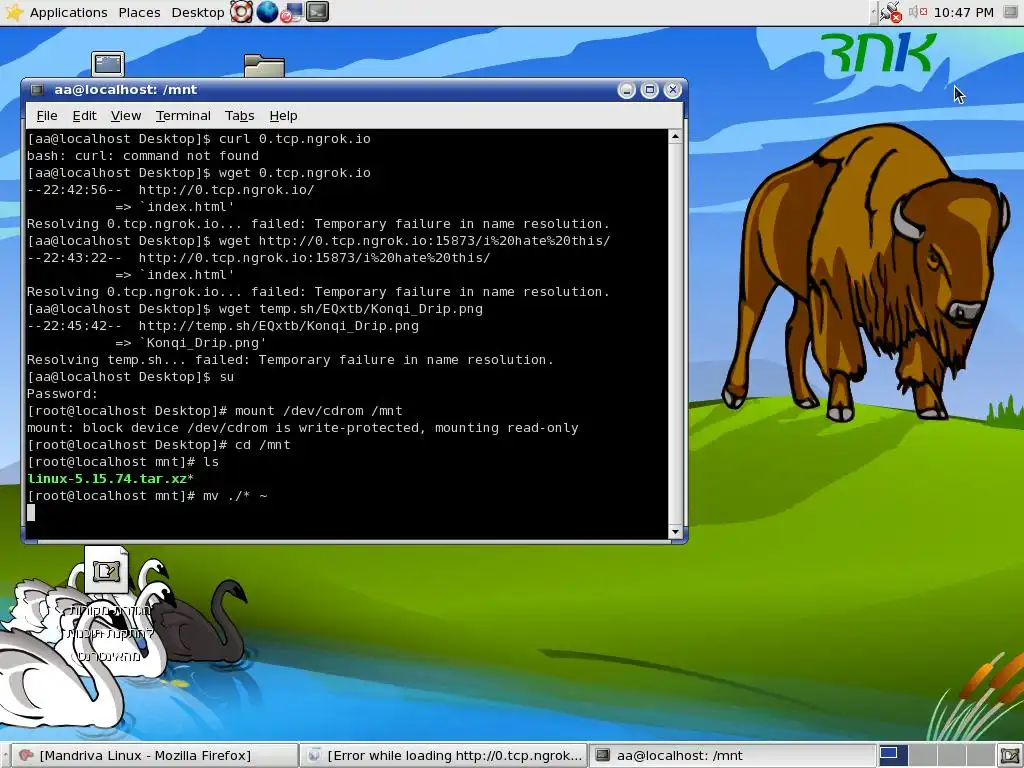This screenshot has width=1024, height=768.
Task: Click the 10:47 PM clock
Action: point(964,12)
